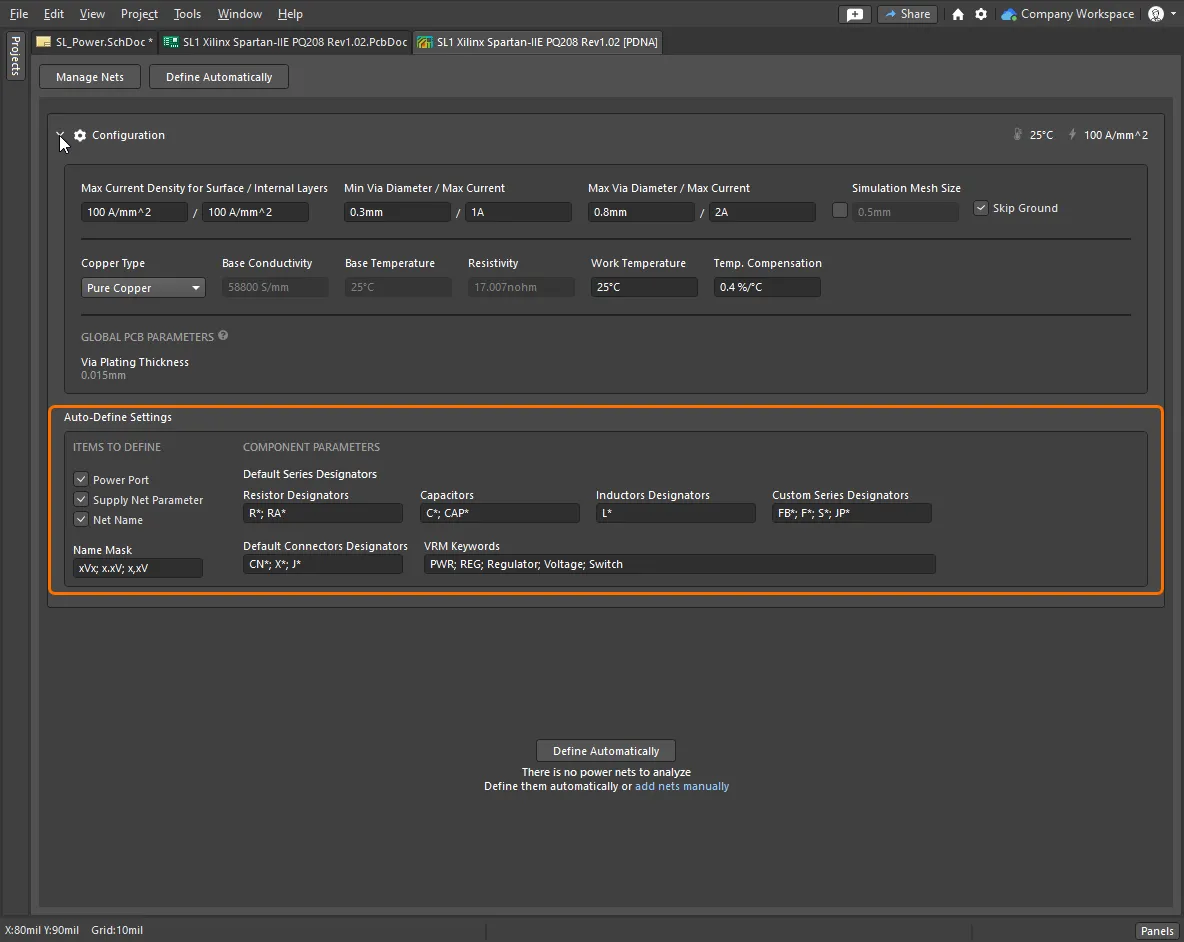1184x942 pixels.
Task: Collapse the Configuration section chevron
Action: click(x=61, y=135)
